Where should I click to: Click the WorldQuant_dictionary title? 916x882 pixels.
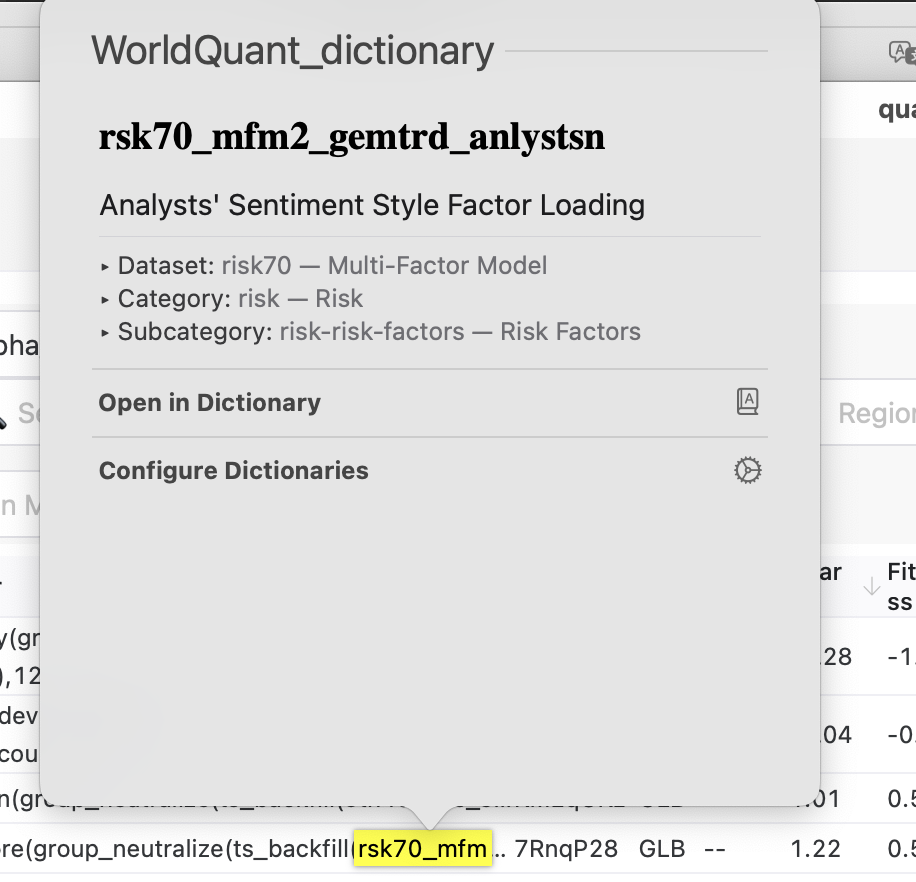coord(293,51)
